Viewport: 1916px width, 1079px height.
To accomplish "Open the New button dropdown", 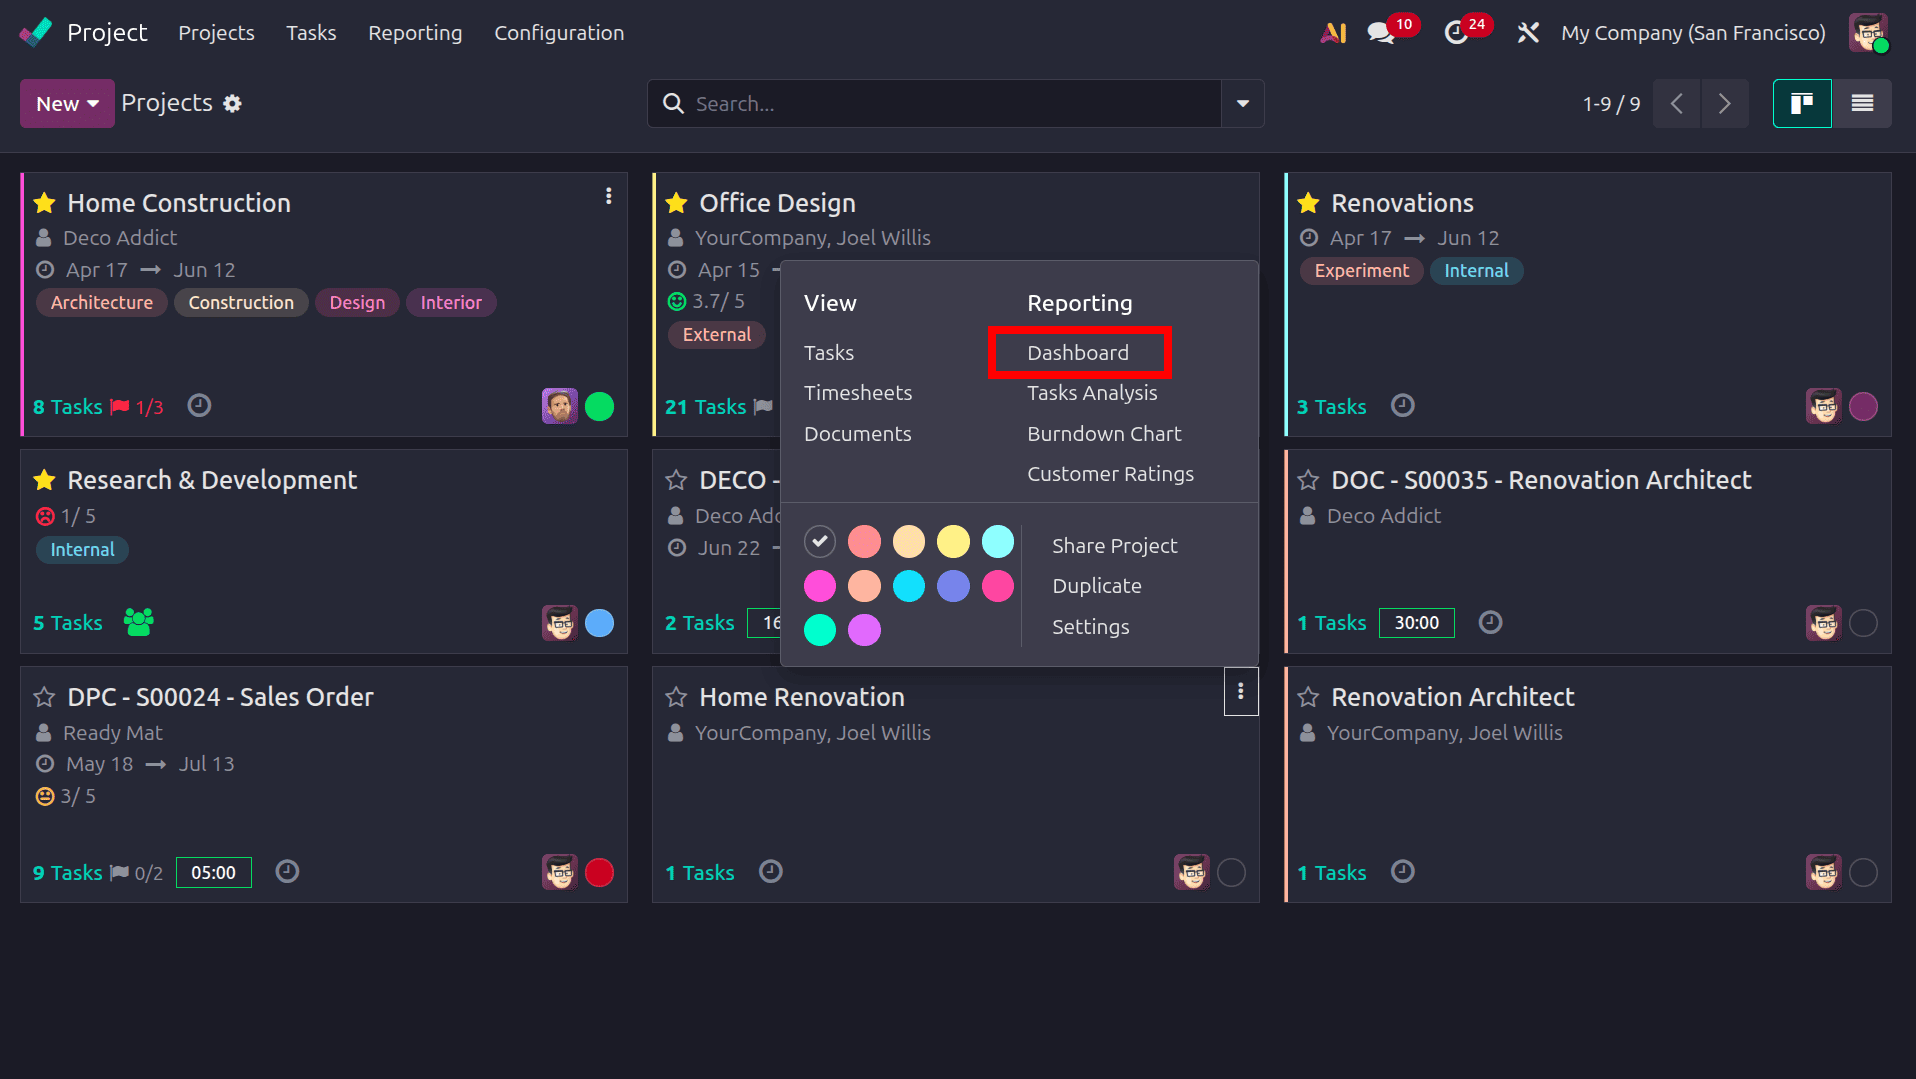I will [67, 103].
